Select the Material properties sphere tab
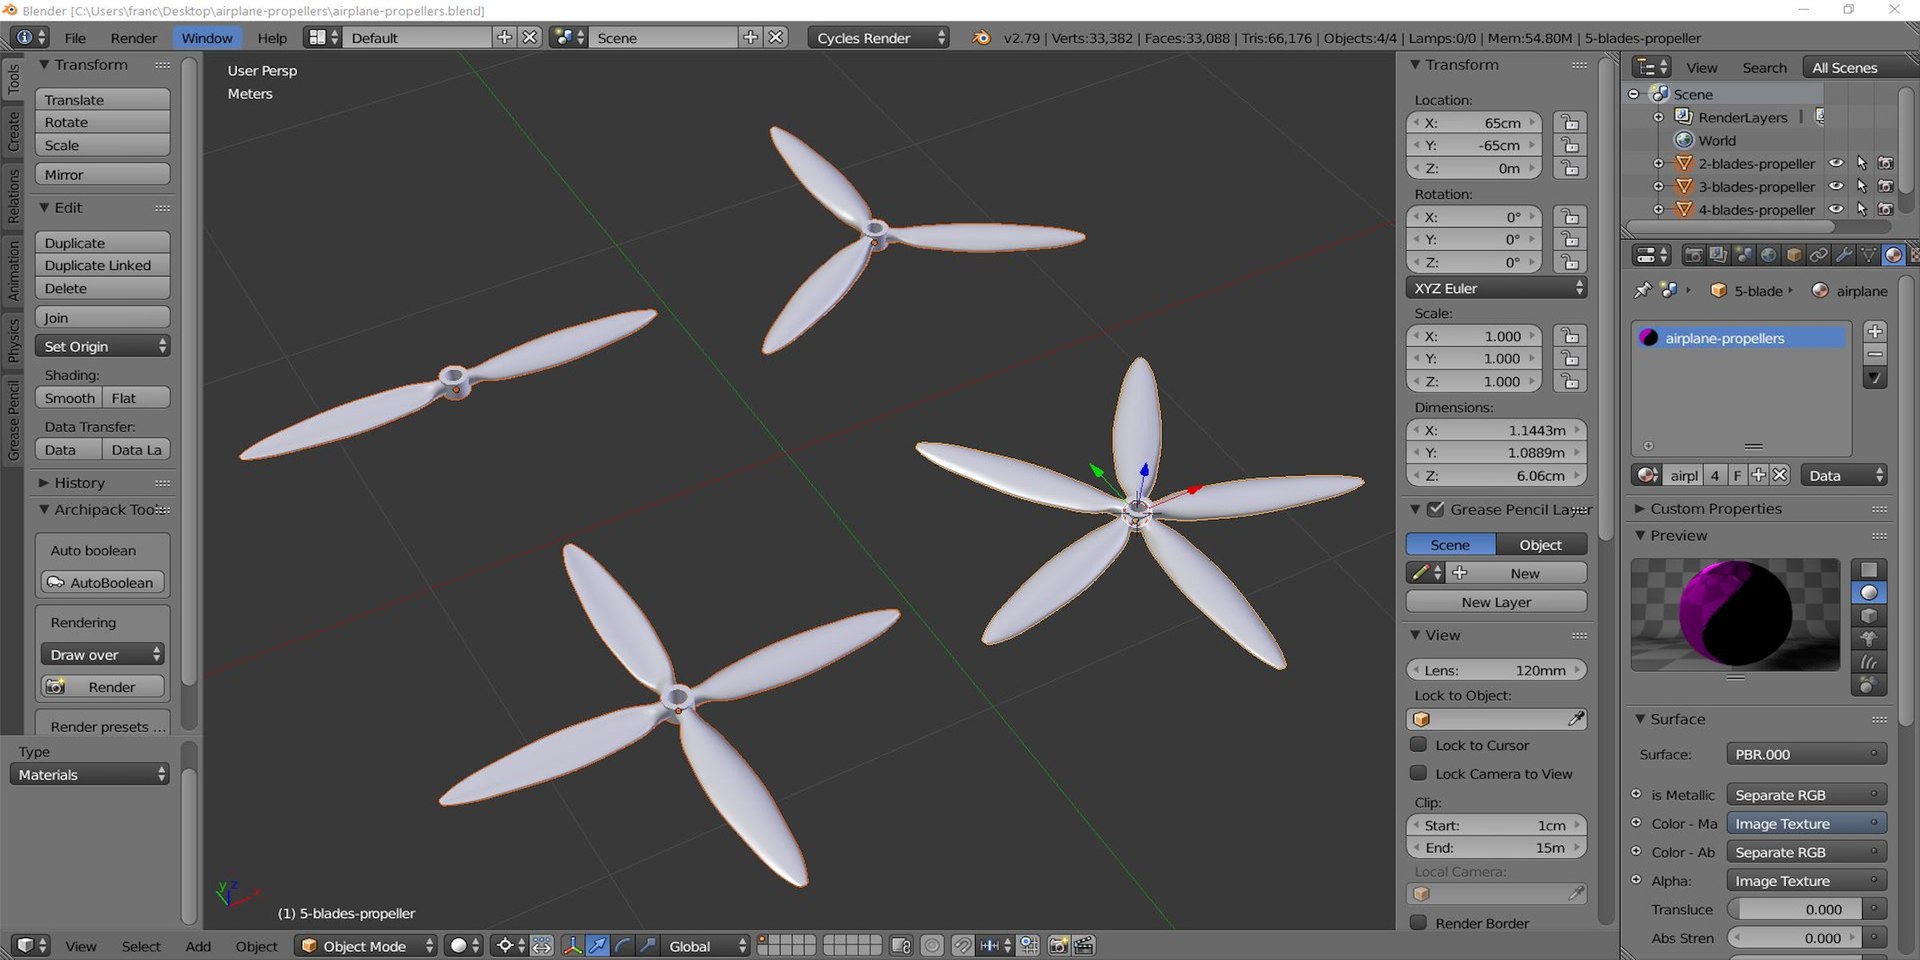 [x=1893, y=255]
